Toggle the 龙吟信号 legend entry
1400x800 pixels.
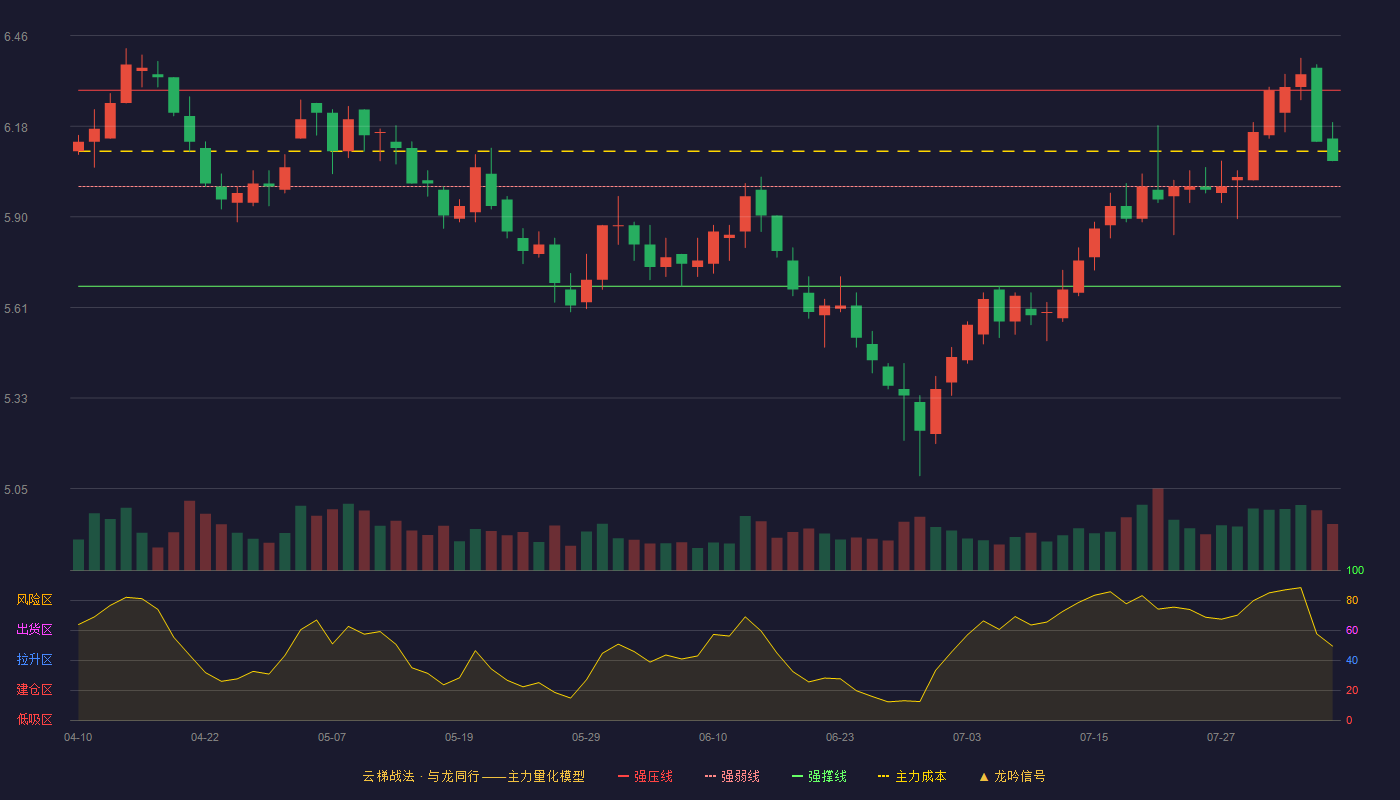(x=1012, y=776)
